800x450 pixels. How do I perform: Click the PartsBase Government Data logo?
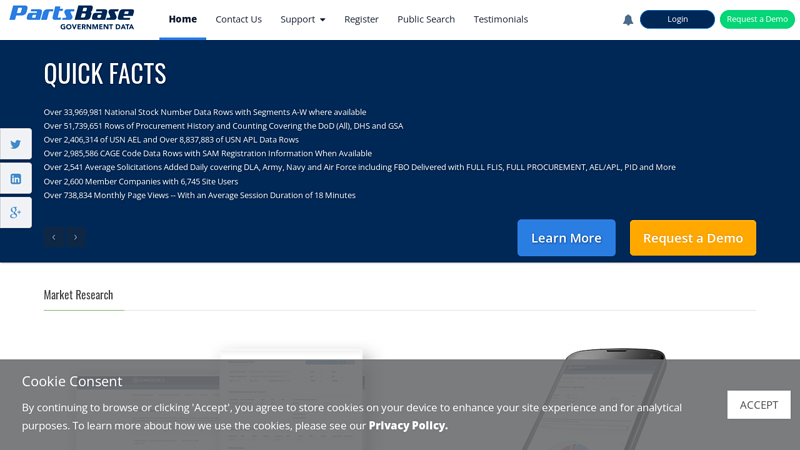click(72, 18)
